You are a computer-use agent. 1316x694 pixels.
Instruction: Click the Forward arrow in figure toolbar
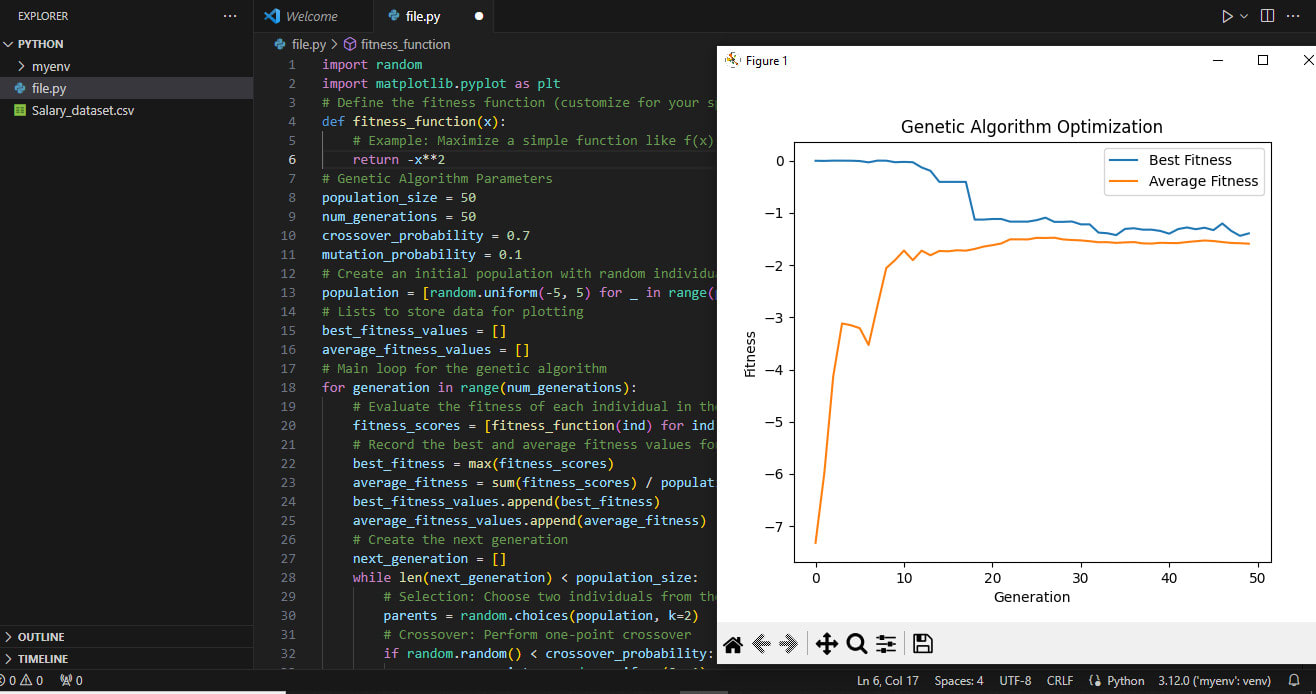pyautogui.click(x=788, y=645)
